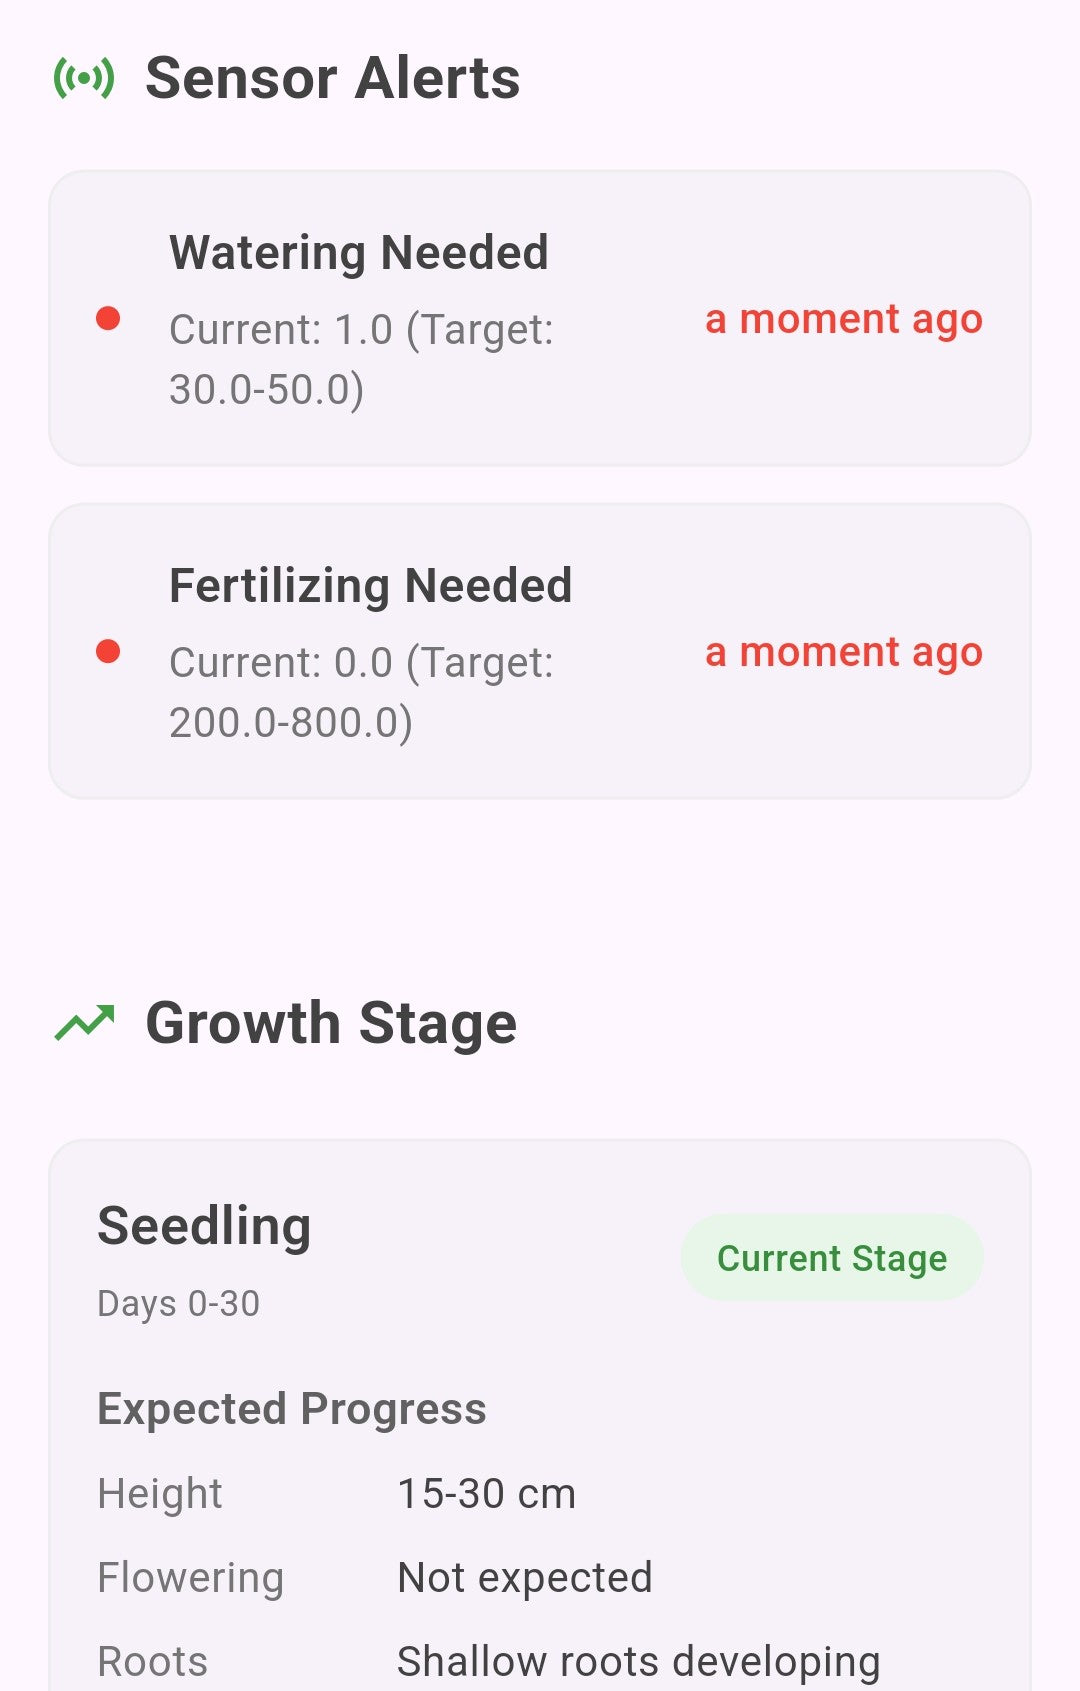Select the Current Stage badge

[x=832, y=1258]
